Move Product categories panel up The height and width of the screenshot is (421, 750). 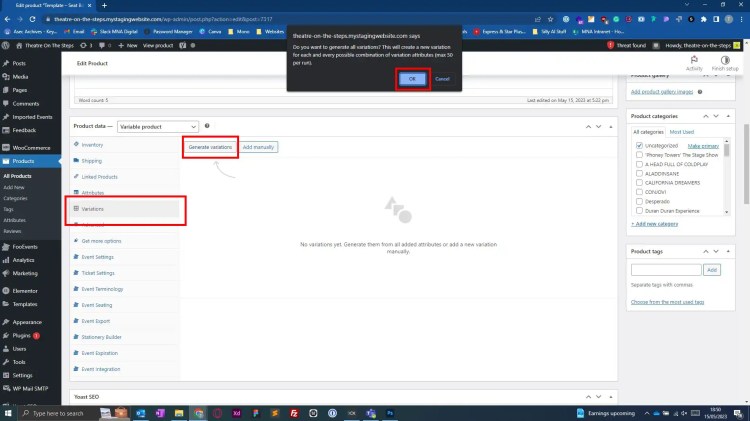click(x=706, y=116)
